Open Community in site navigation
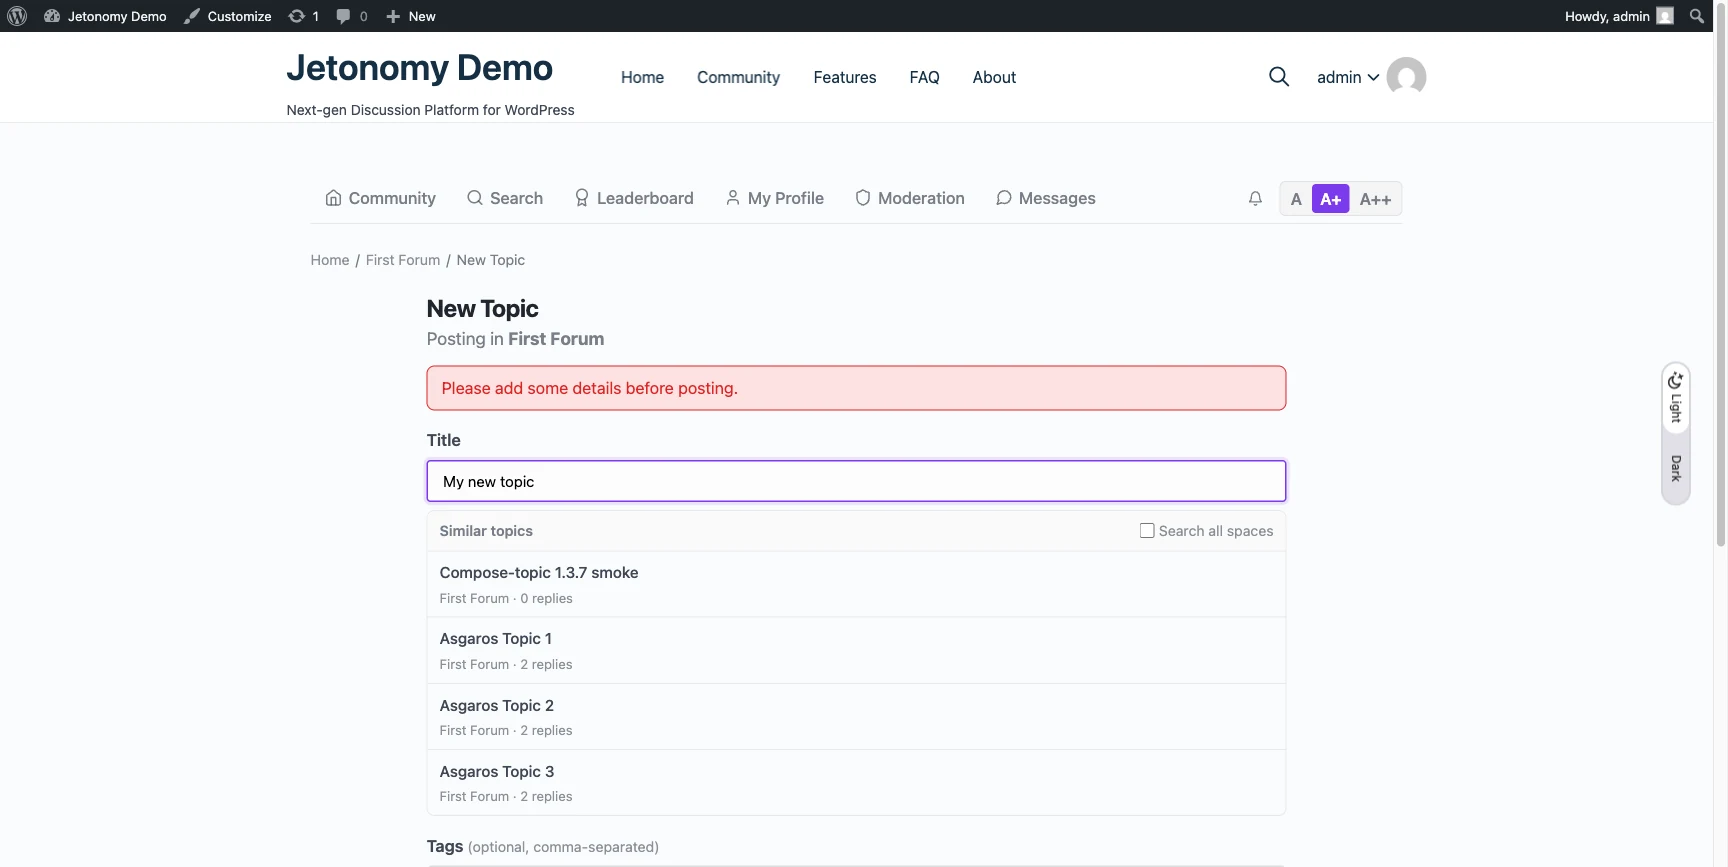 pos(738,77)
